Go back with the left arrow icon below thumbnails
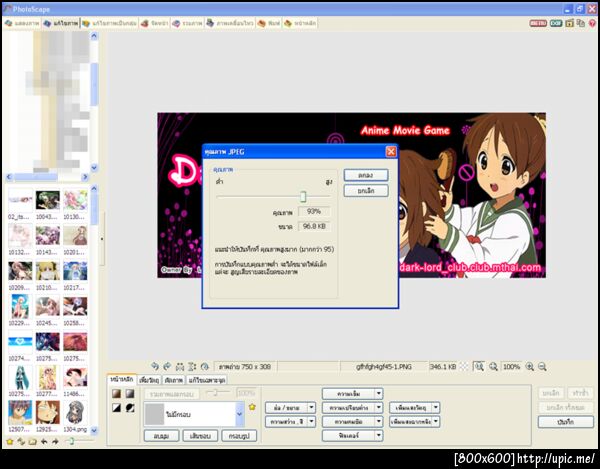Image resolution: width=600 pixels, height=469 pixels. [44, 441]
